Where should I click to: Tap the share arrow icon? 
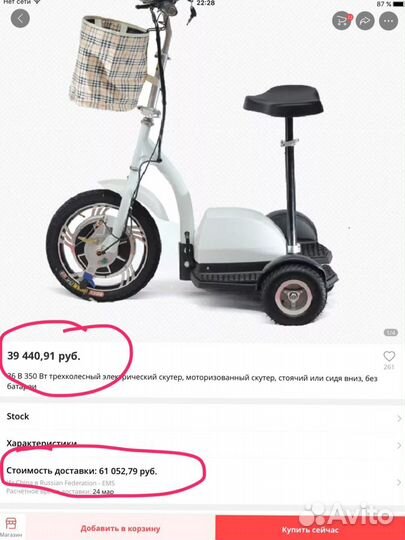[x=365, y=21]
